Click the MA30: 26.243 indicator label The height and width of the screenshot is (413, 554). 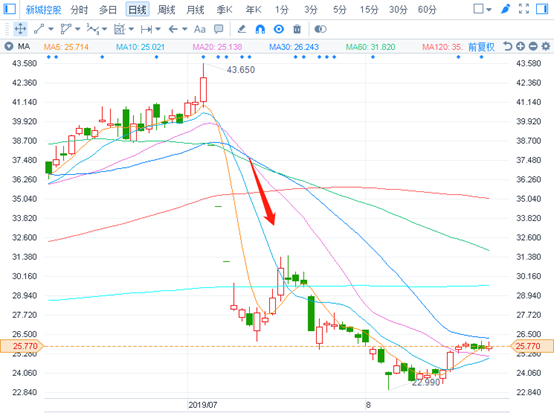pyautogui.click(x=294, y=47)
